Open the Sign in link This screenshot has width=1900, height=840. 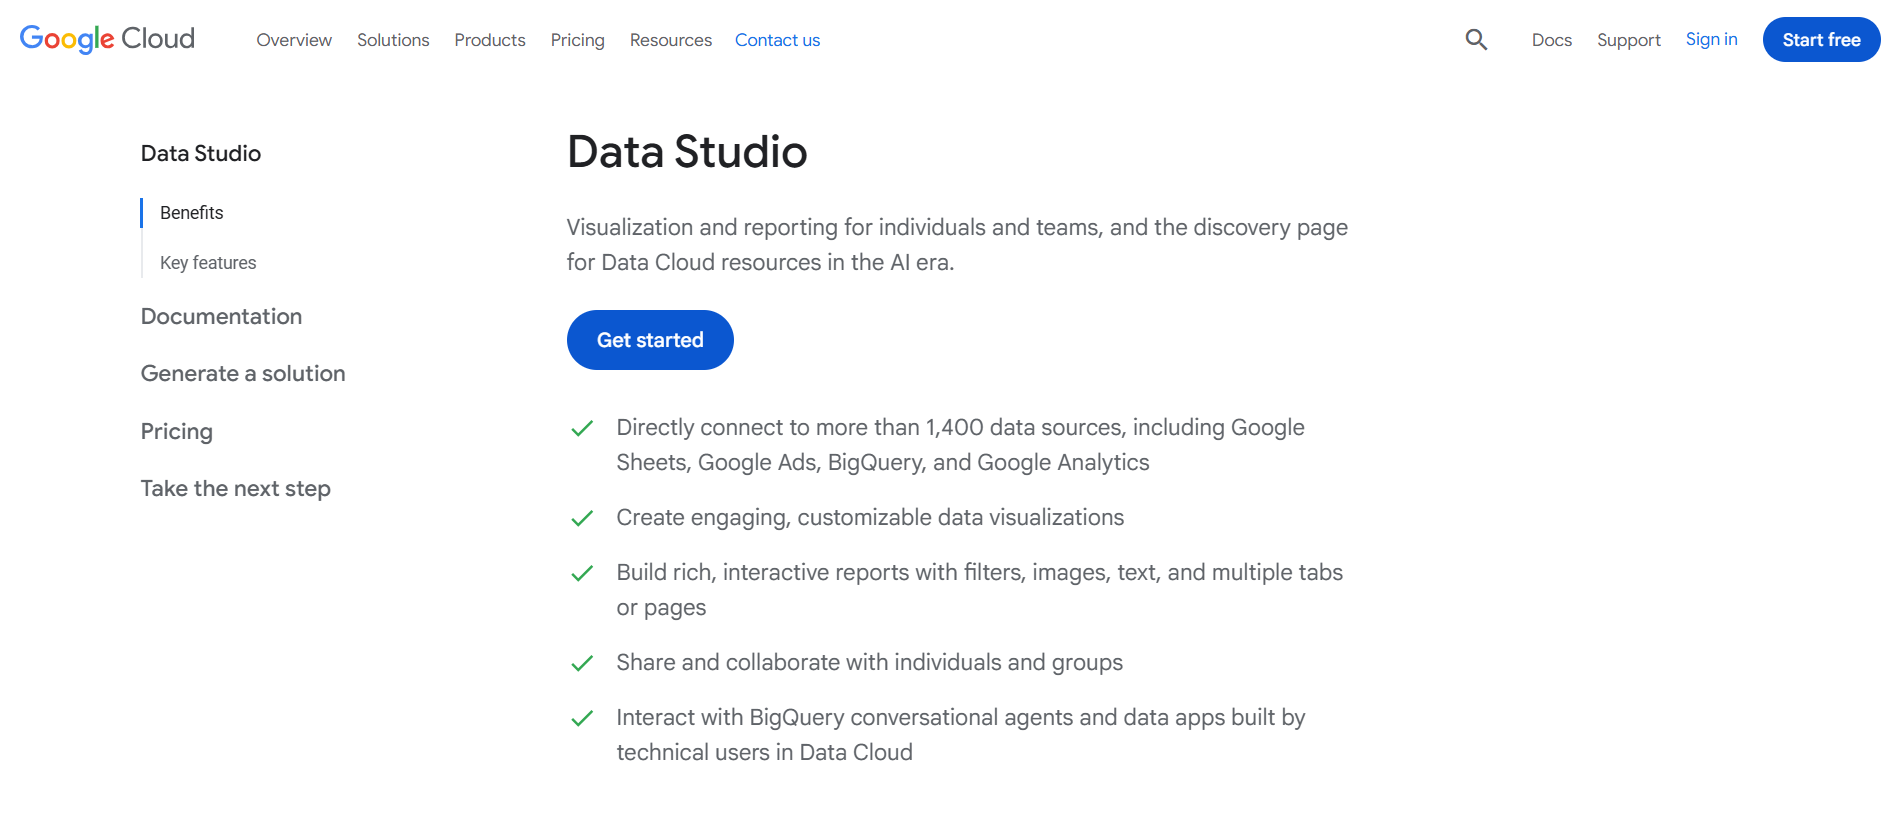coord(1711,39)
